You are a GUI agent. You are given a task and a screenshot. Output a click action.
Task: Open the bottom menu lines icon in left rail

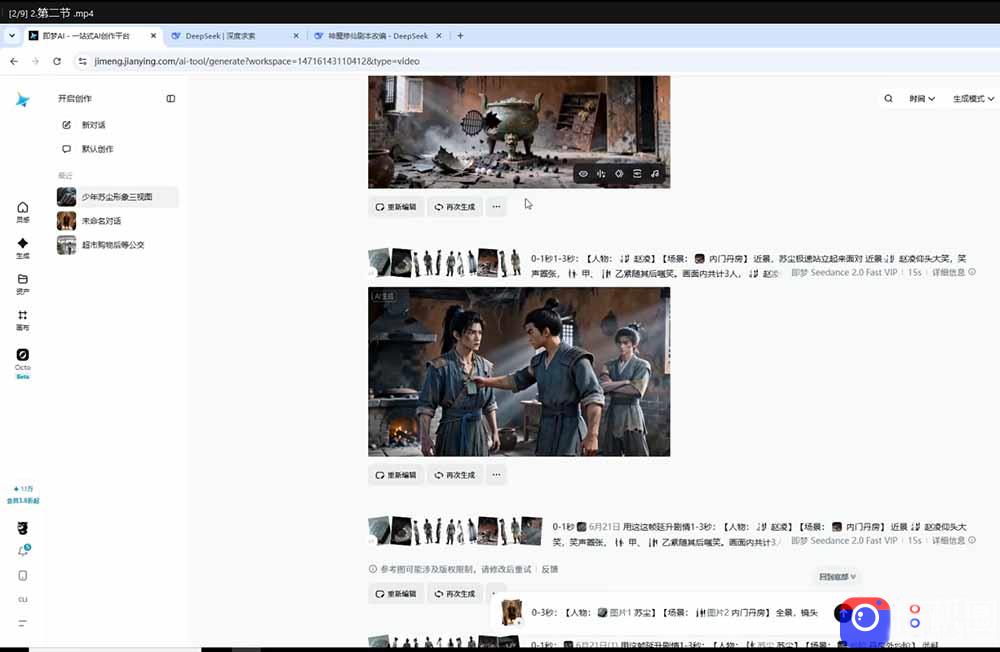pos(22,623)
